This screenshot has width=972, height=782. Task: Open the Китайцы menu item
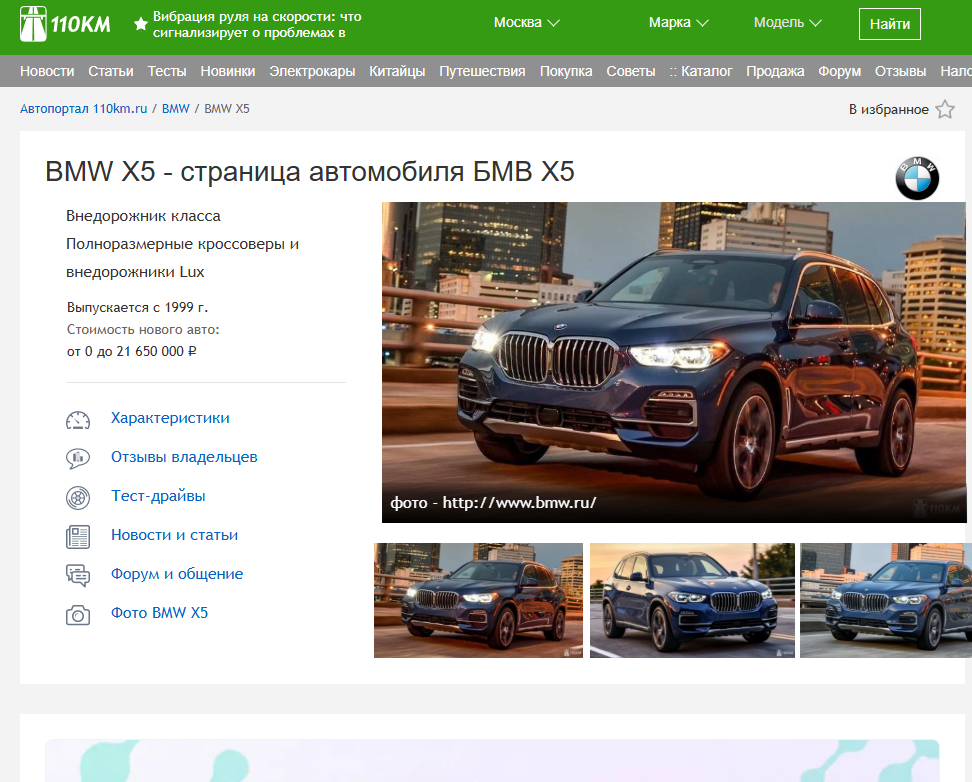click(x=397, y=71)
